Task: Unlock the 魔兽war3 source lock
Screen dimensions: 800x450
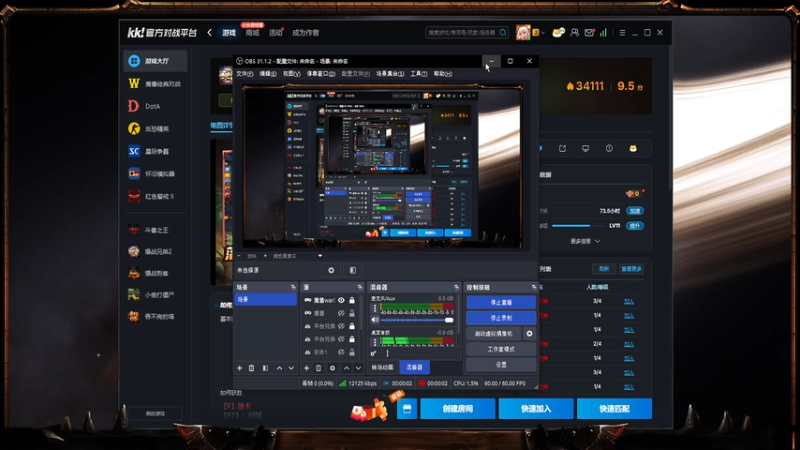Action: pos(352,301)
